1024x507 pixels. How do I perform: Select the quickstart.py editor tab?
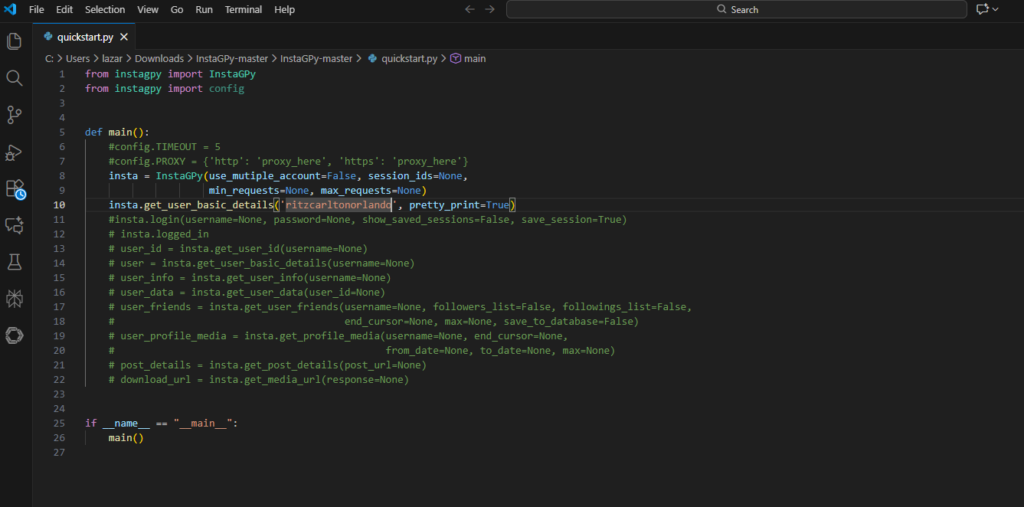pyautogui.click(x=85, y=35)
